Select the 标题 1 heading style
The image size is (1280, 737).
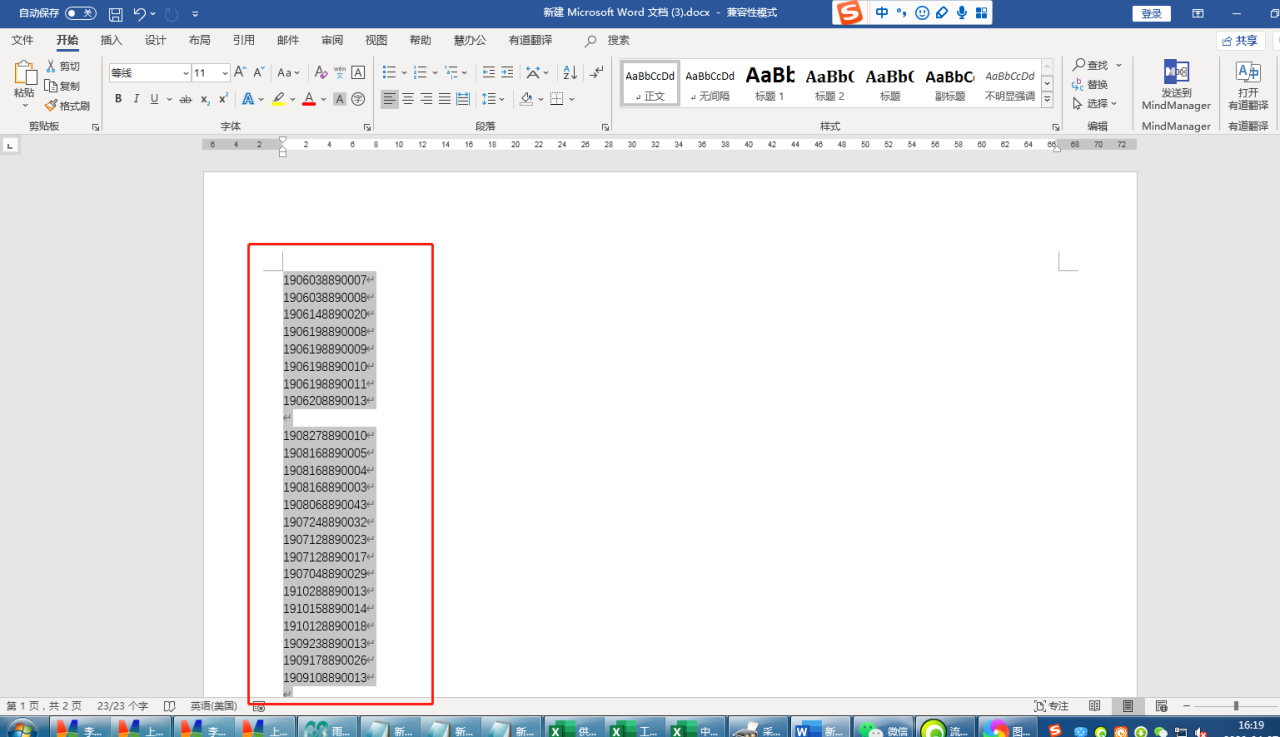769,83
